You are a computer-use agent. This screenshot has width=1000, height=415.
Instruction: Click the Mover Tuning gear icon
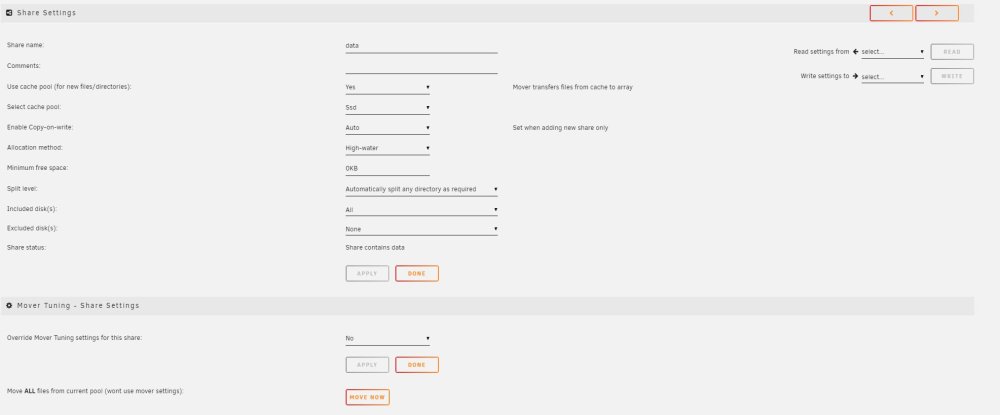pyautogui.click(x=9, y=305)
